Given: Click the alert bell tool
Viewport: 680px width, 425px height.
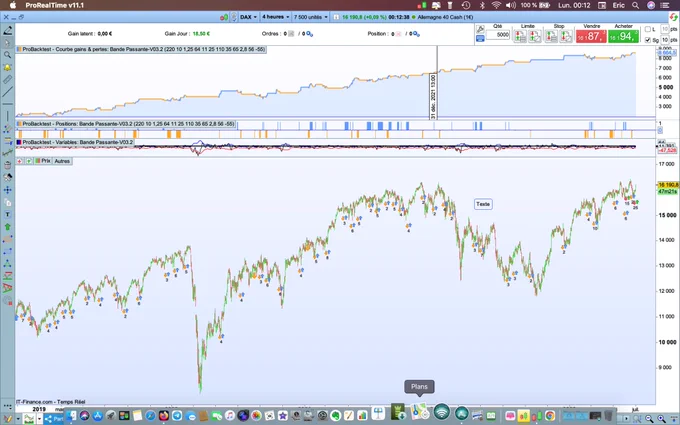Looking at the screenshot, I should pyautogui.click(x=7, y=67).
